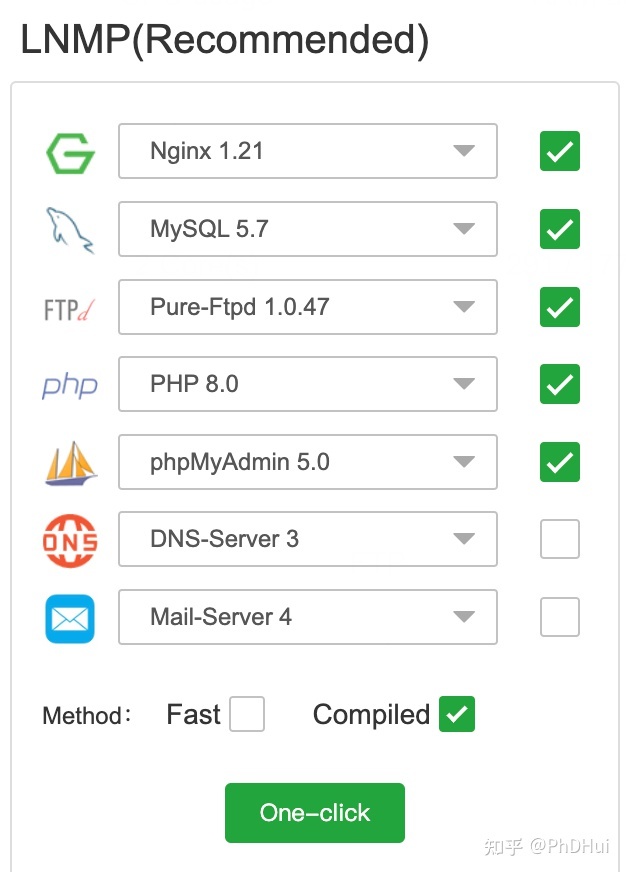The image size is (626, 872).
Task: Open the Pure-Ftpd 1.0.47 dropdown
Action: click(308, 307)
